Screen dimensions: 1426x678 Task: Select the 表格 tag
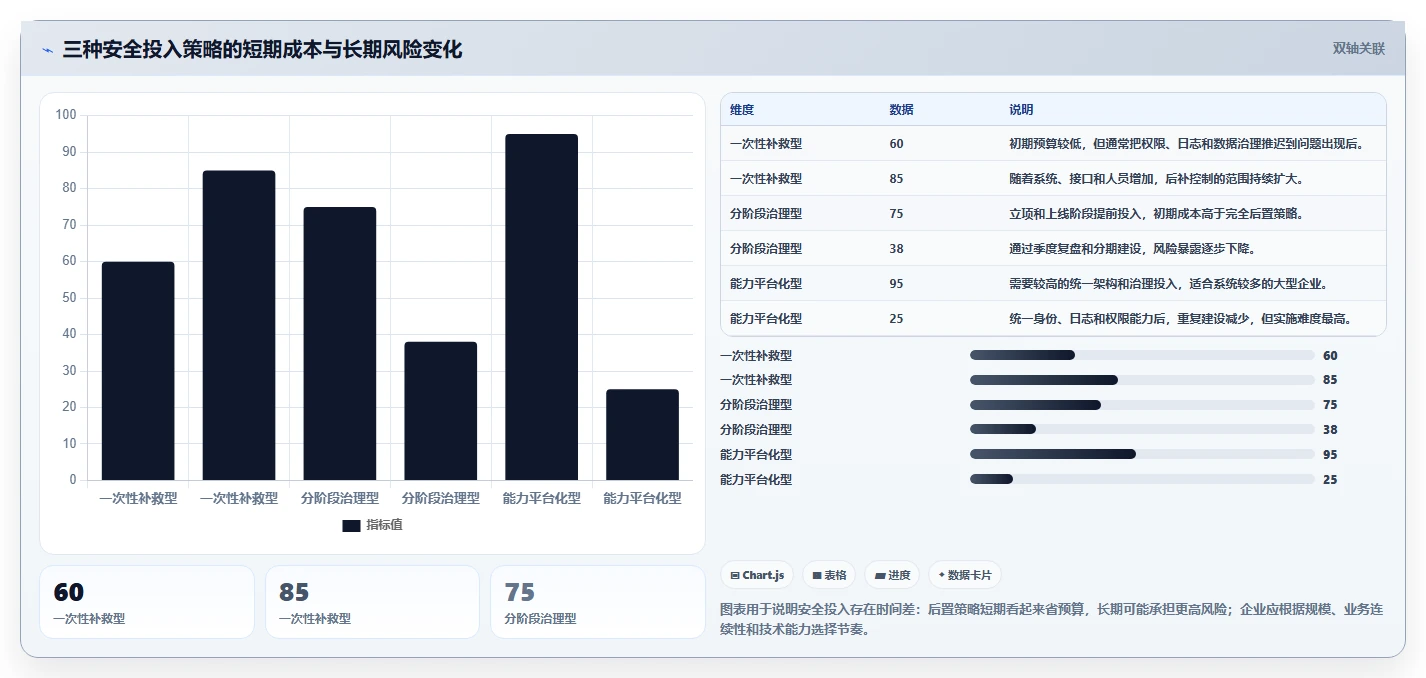coord(829,575)
